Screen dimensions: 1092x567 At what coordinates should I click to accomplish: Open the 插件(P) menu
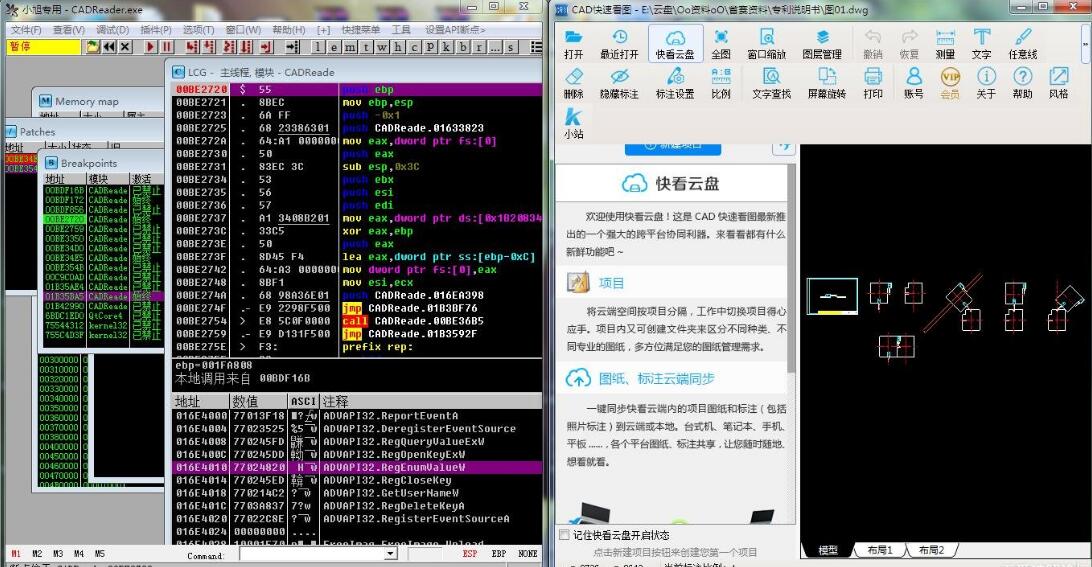tap(156, 30)
